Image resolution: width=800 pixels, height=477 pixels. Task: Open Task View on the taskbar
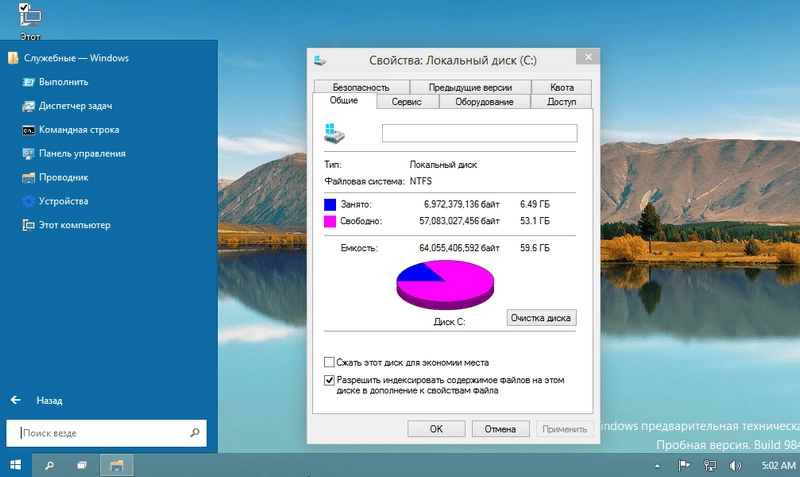[x=82, y=465]
